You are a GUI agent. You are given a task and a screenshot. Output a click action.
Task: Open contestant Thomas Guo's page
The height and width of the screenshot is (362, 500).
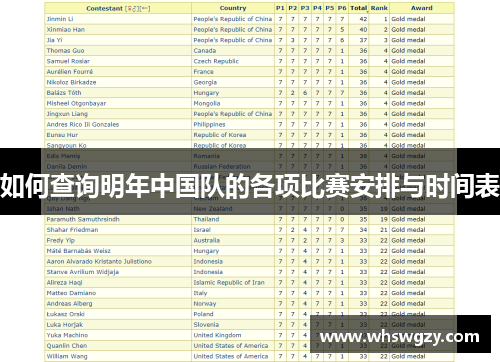click(65, 51)
